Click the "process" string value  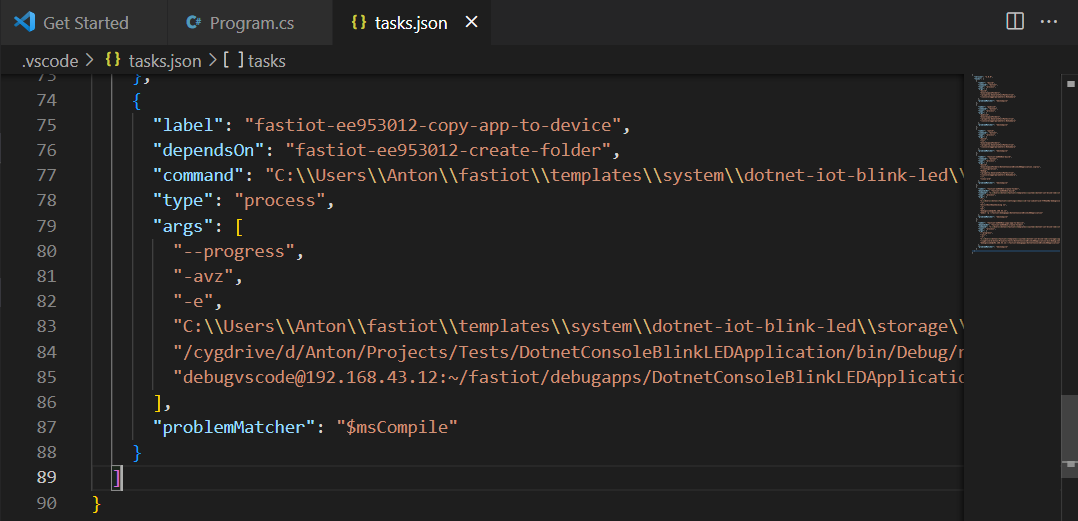click(x=280, y=201)
